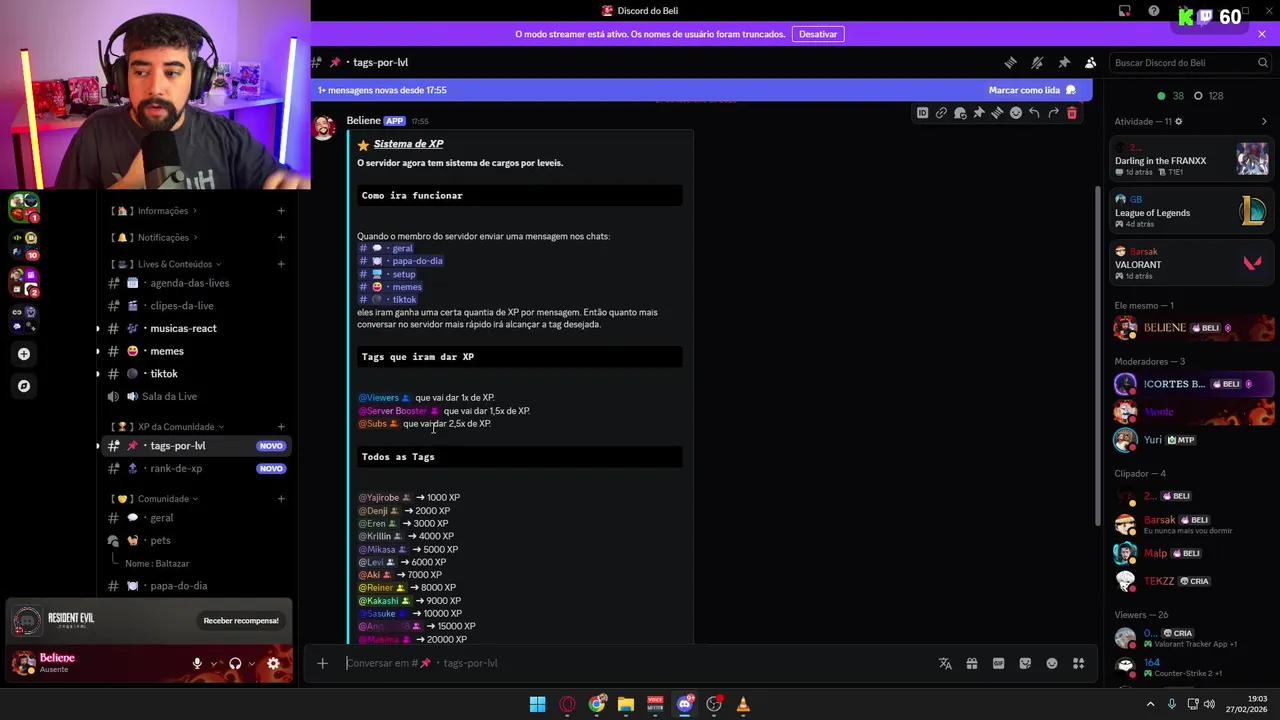The height and width of the screenshot is (720, 1280).
Task: Open File Explorer from Windows taskbar
Action: (x=626, y=704)
